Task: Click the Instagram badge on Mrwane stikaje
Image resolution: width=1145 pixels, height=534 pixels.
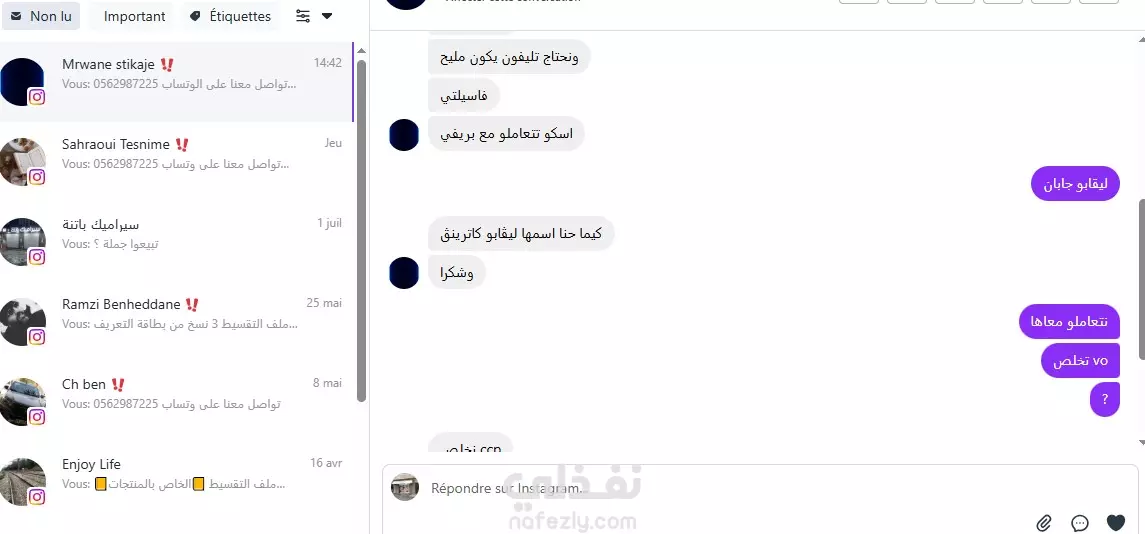Action: [x=37, y=96]
